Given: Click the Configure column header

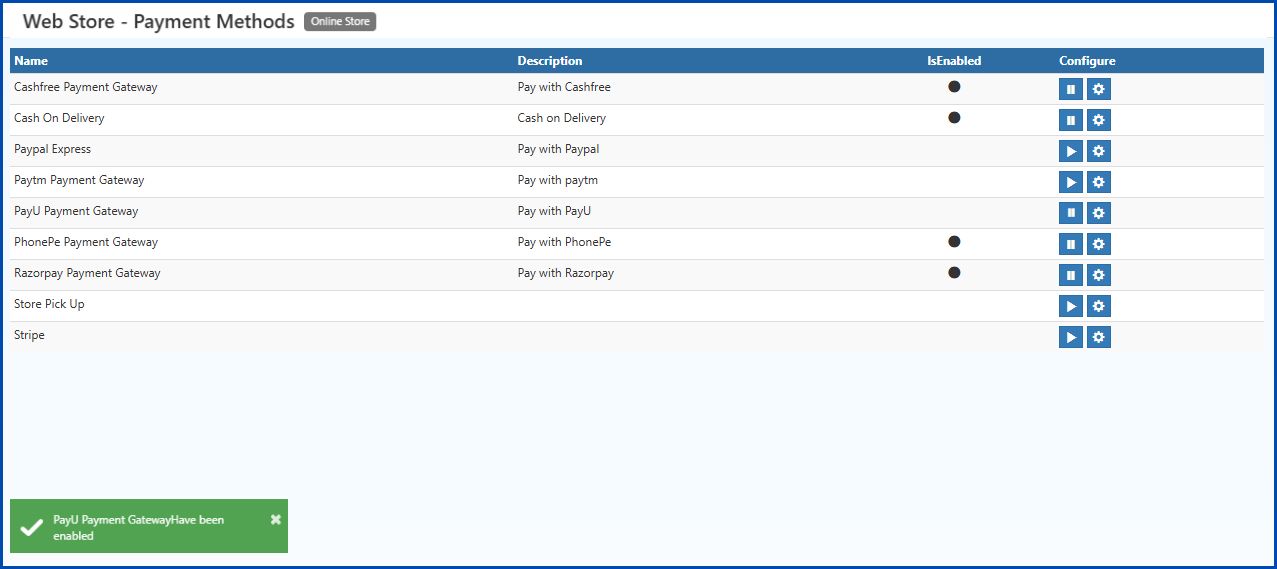Looking at the screenshot, I should click(1087, 61).
